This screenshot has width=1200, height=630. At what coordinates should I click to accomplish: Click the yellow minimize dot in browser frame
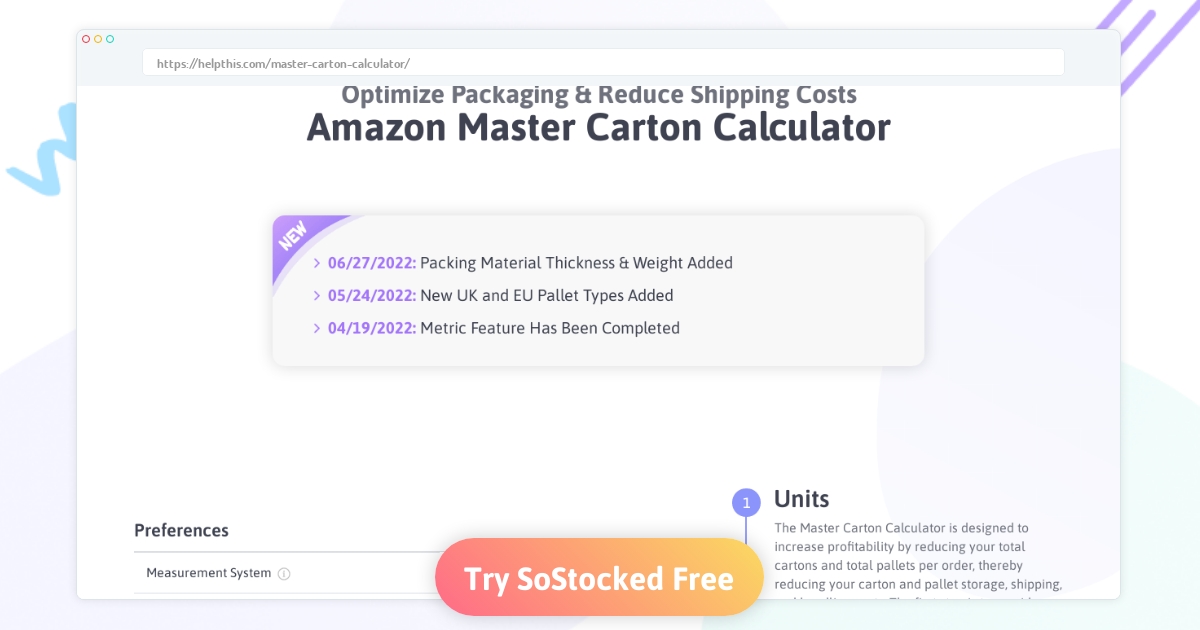coord(98,39)
